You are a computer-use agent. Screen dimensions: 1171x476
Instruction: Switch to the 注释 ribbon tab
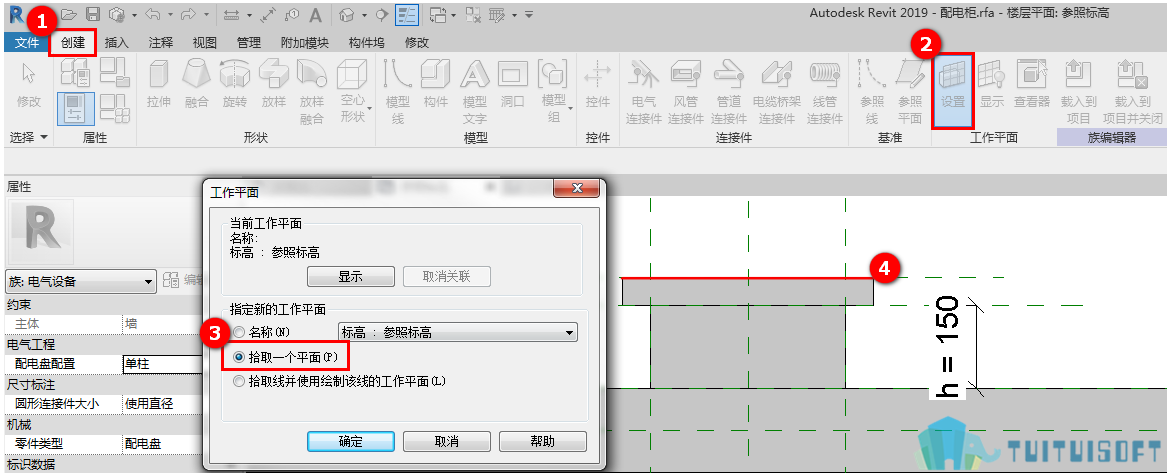tap(161, 43)
